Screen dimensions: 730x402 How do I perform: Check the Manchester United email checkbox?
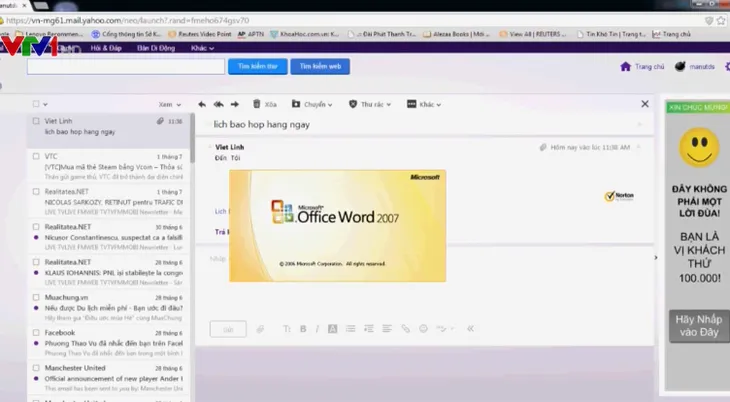[36, 368]
